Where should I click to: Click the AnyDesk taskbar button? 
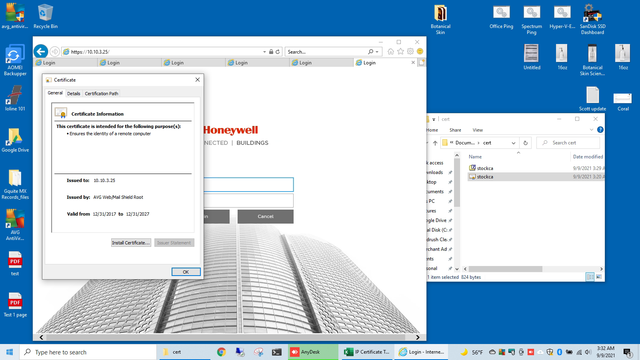coord(313,352)
